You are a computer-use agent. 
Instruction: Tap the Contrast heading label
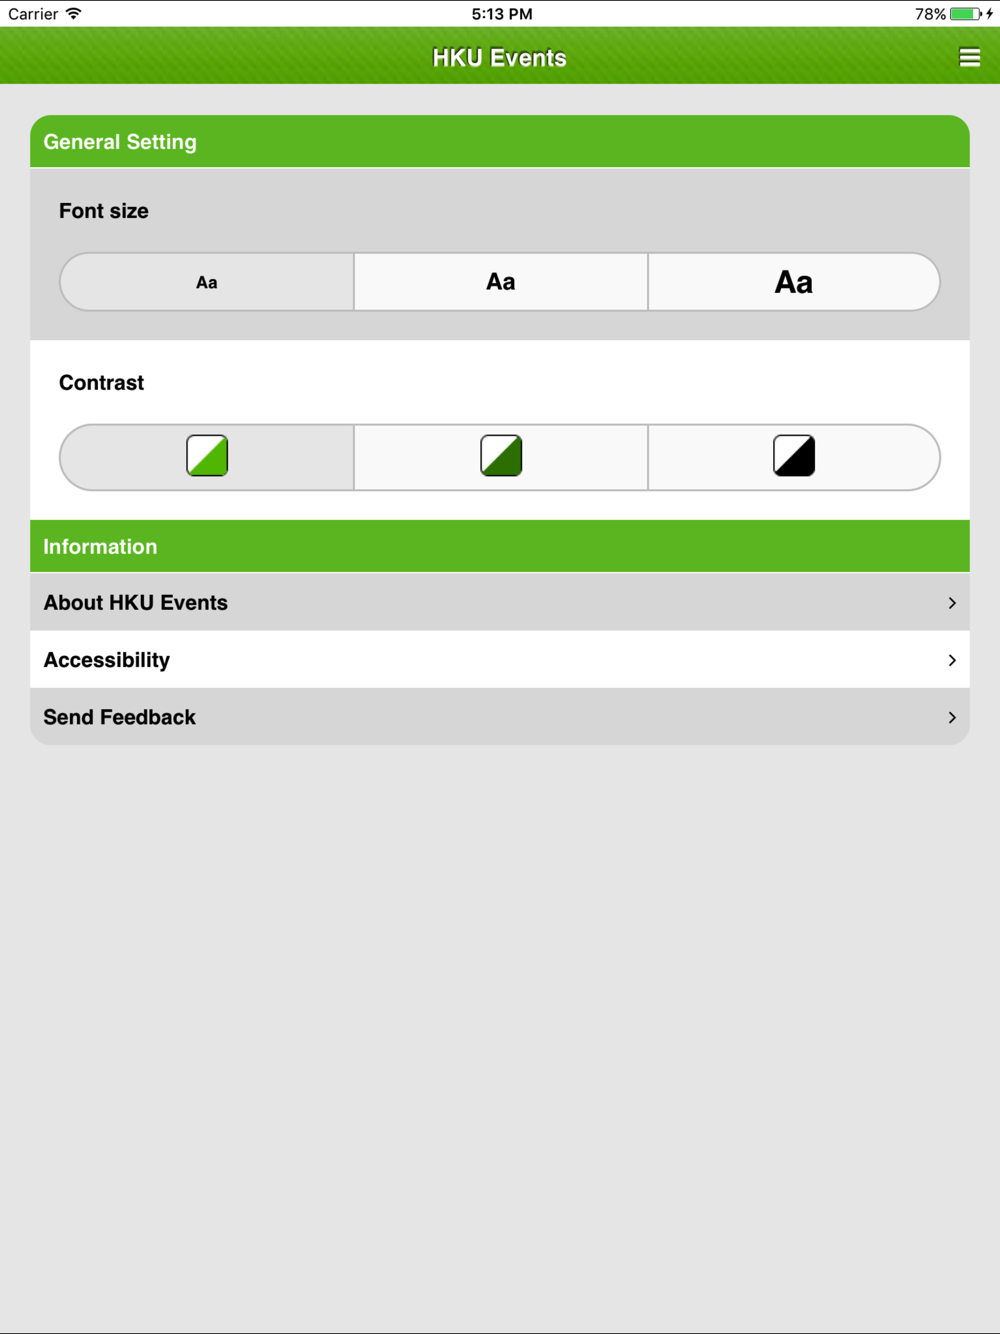[x=102, y=383]
